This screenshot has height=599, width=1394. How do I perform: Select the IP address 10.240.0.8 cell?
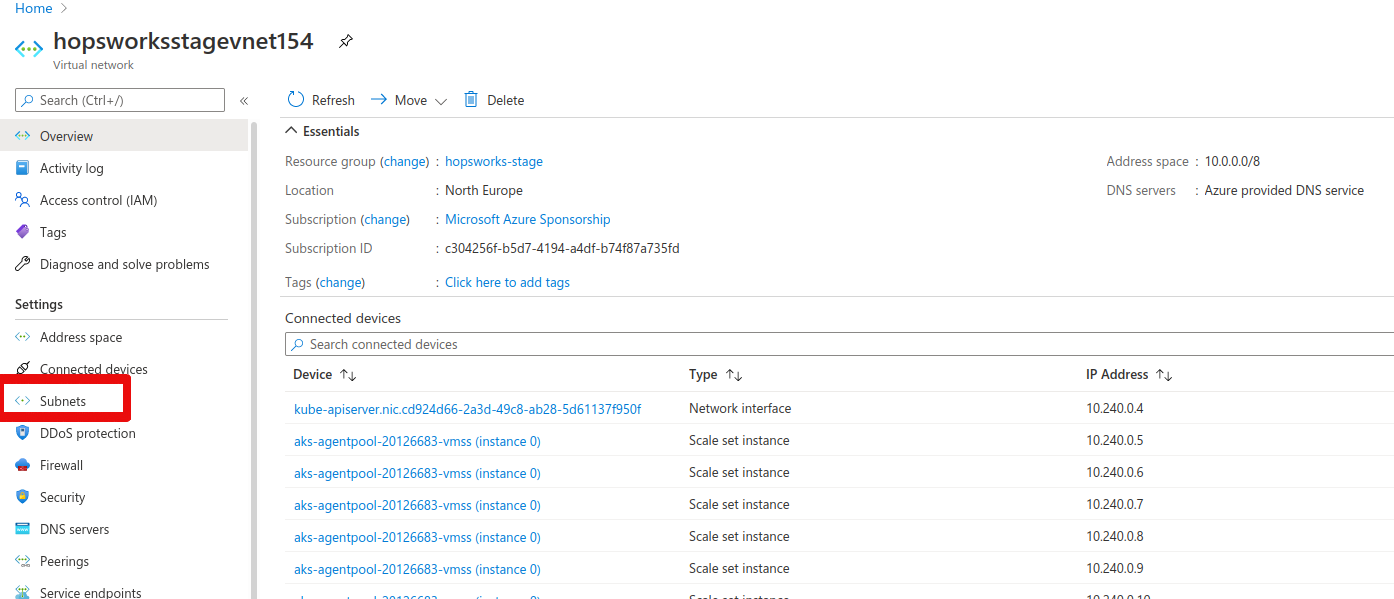point(1115,536)
